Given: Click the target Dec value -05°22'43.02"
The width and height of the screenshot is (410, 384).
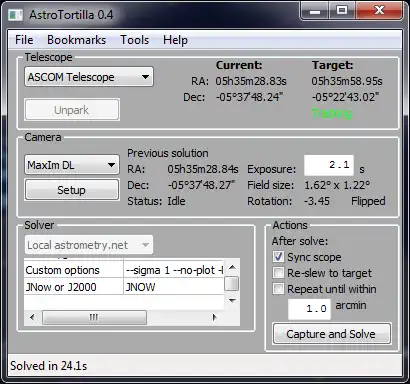Looking at the screenshot, I should 345,97.
